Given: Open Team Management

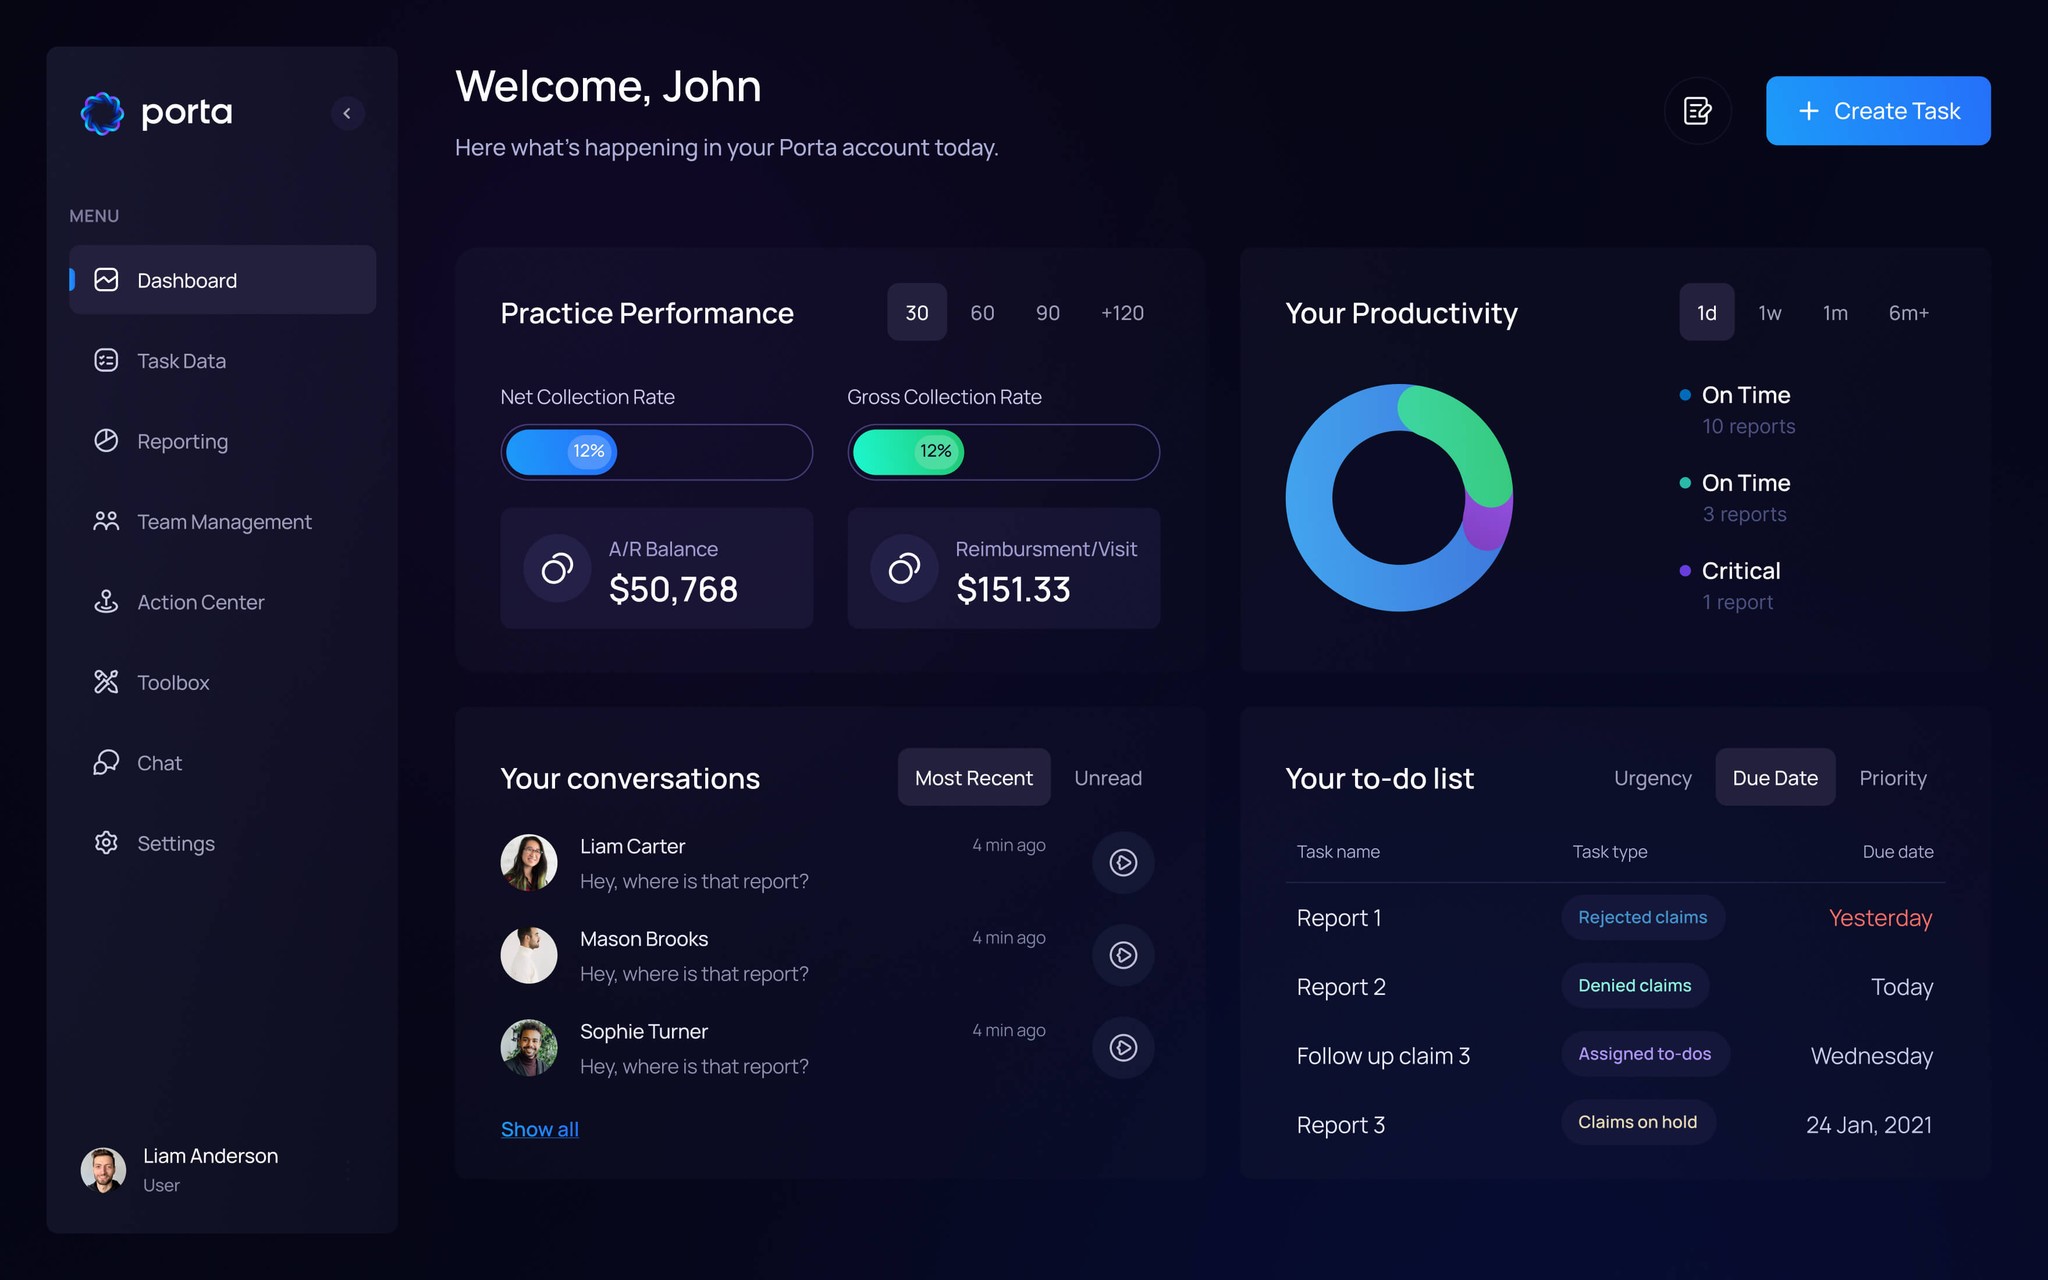Looking at the screenshot, I should tap(223, 521).
